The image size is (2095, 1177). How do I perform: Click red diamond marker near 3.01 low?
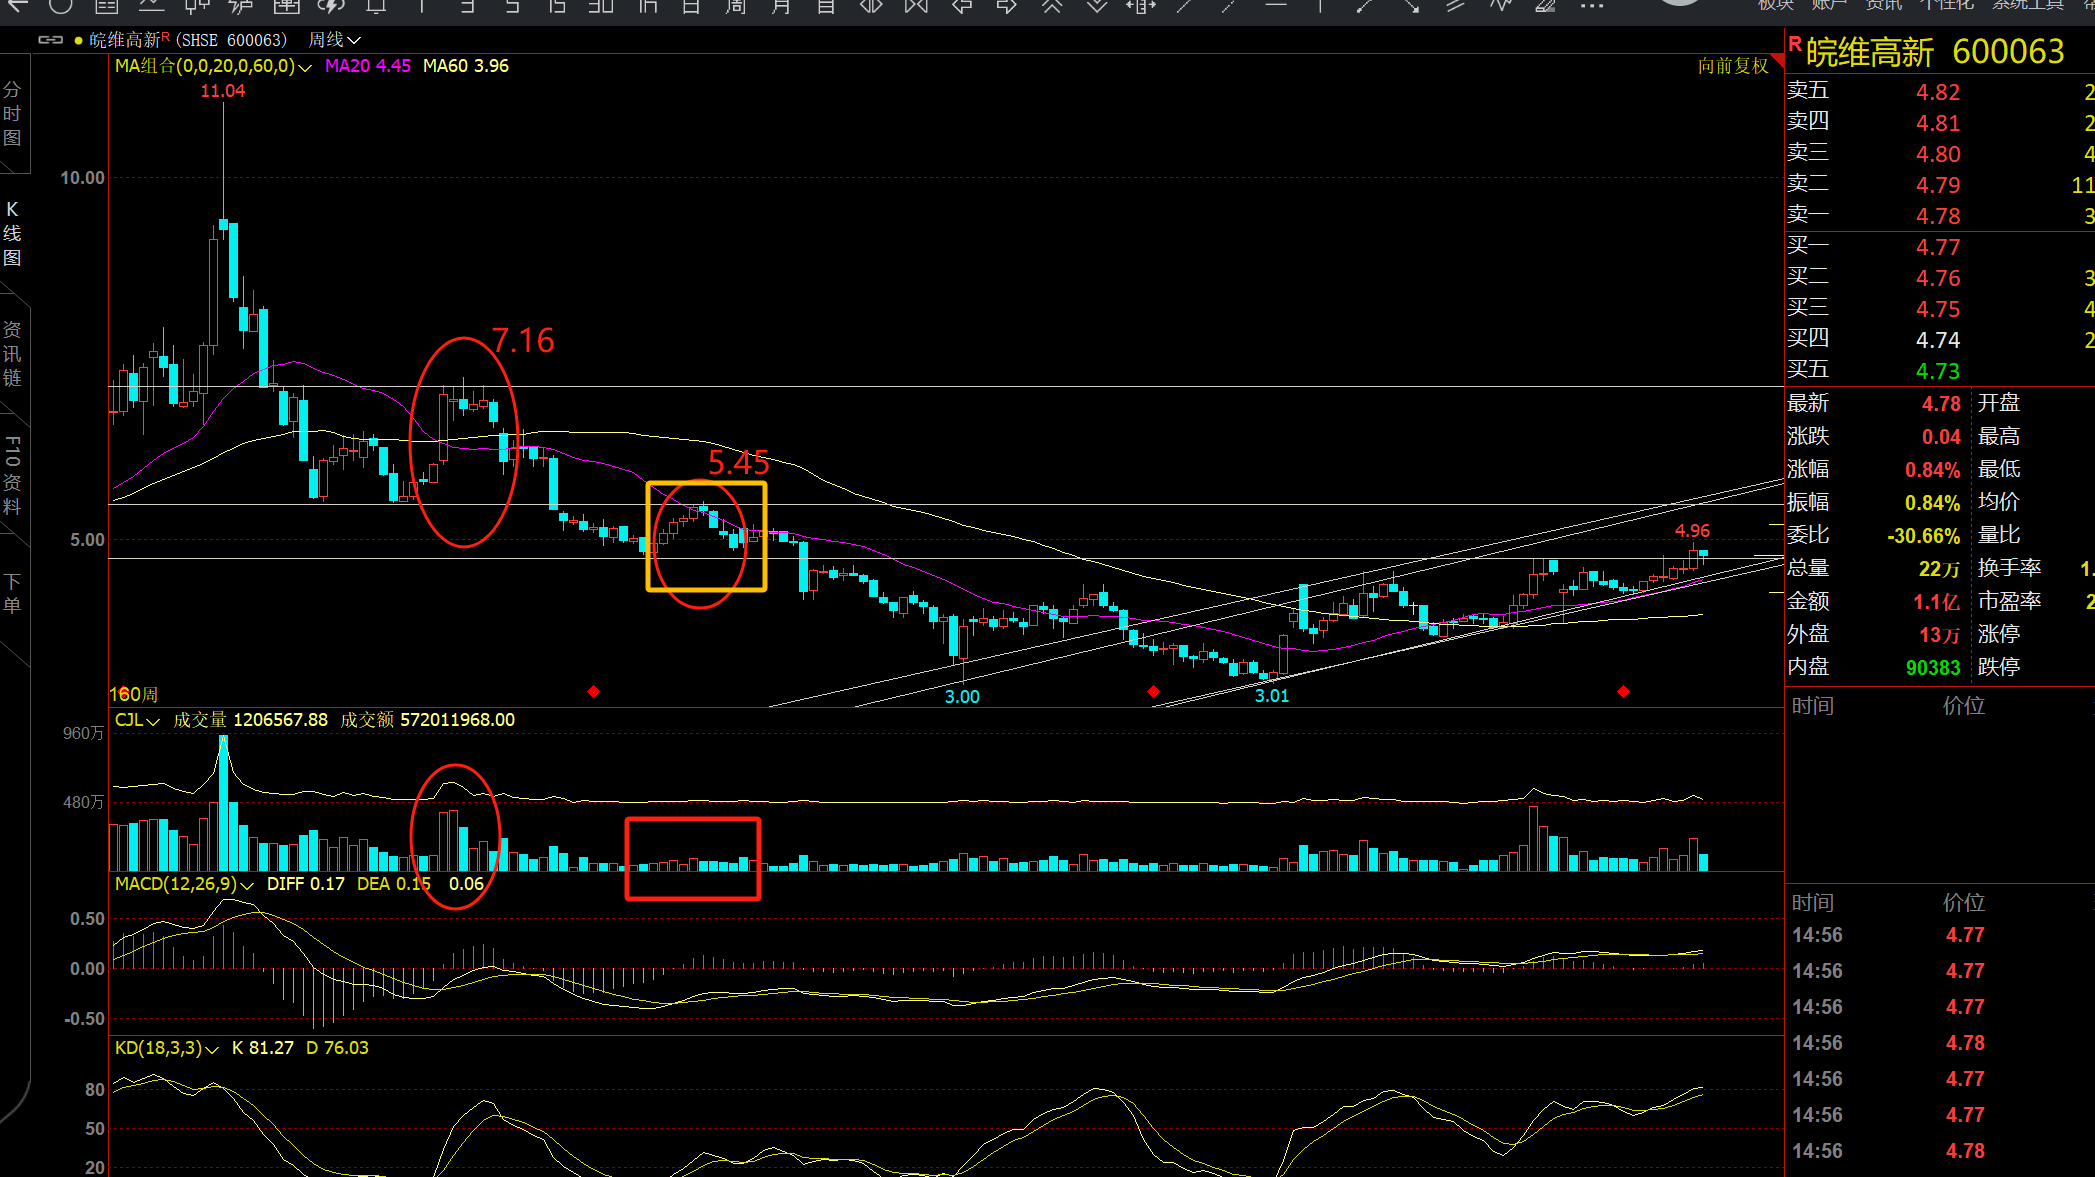pos(1153,691)
